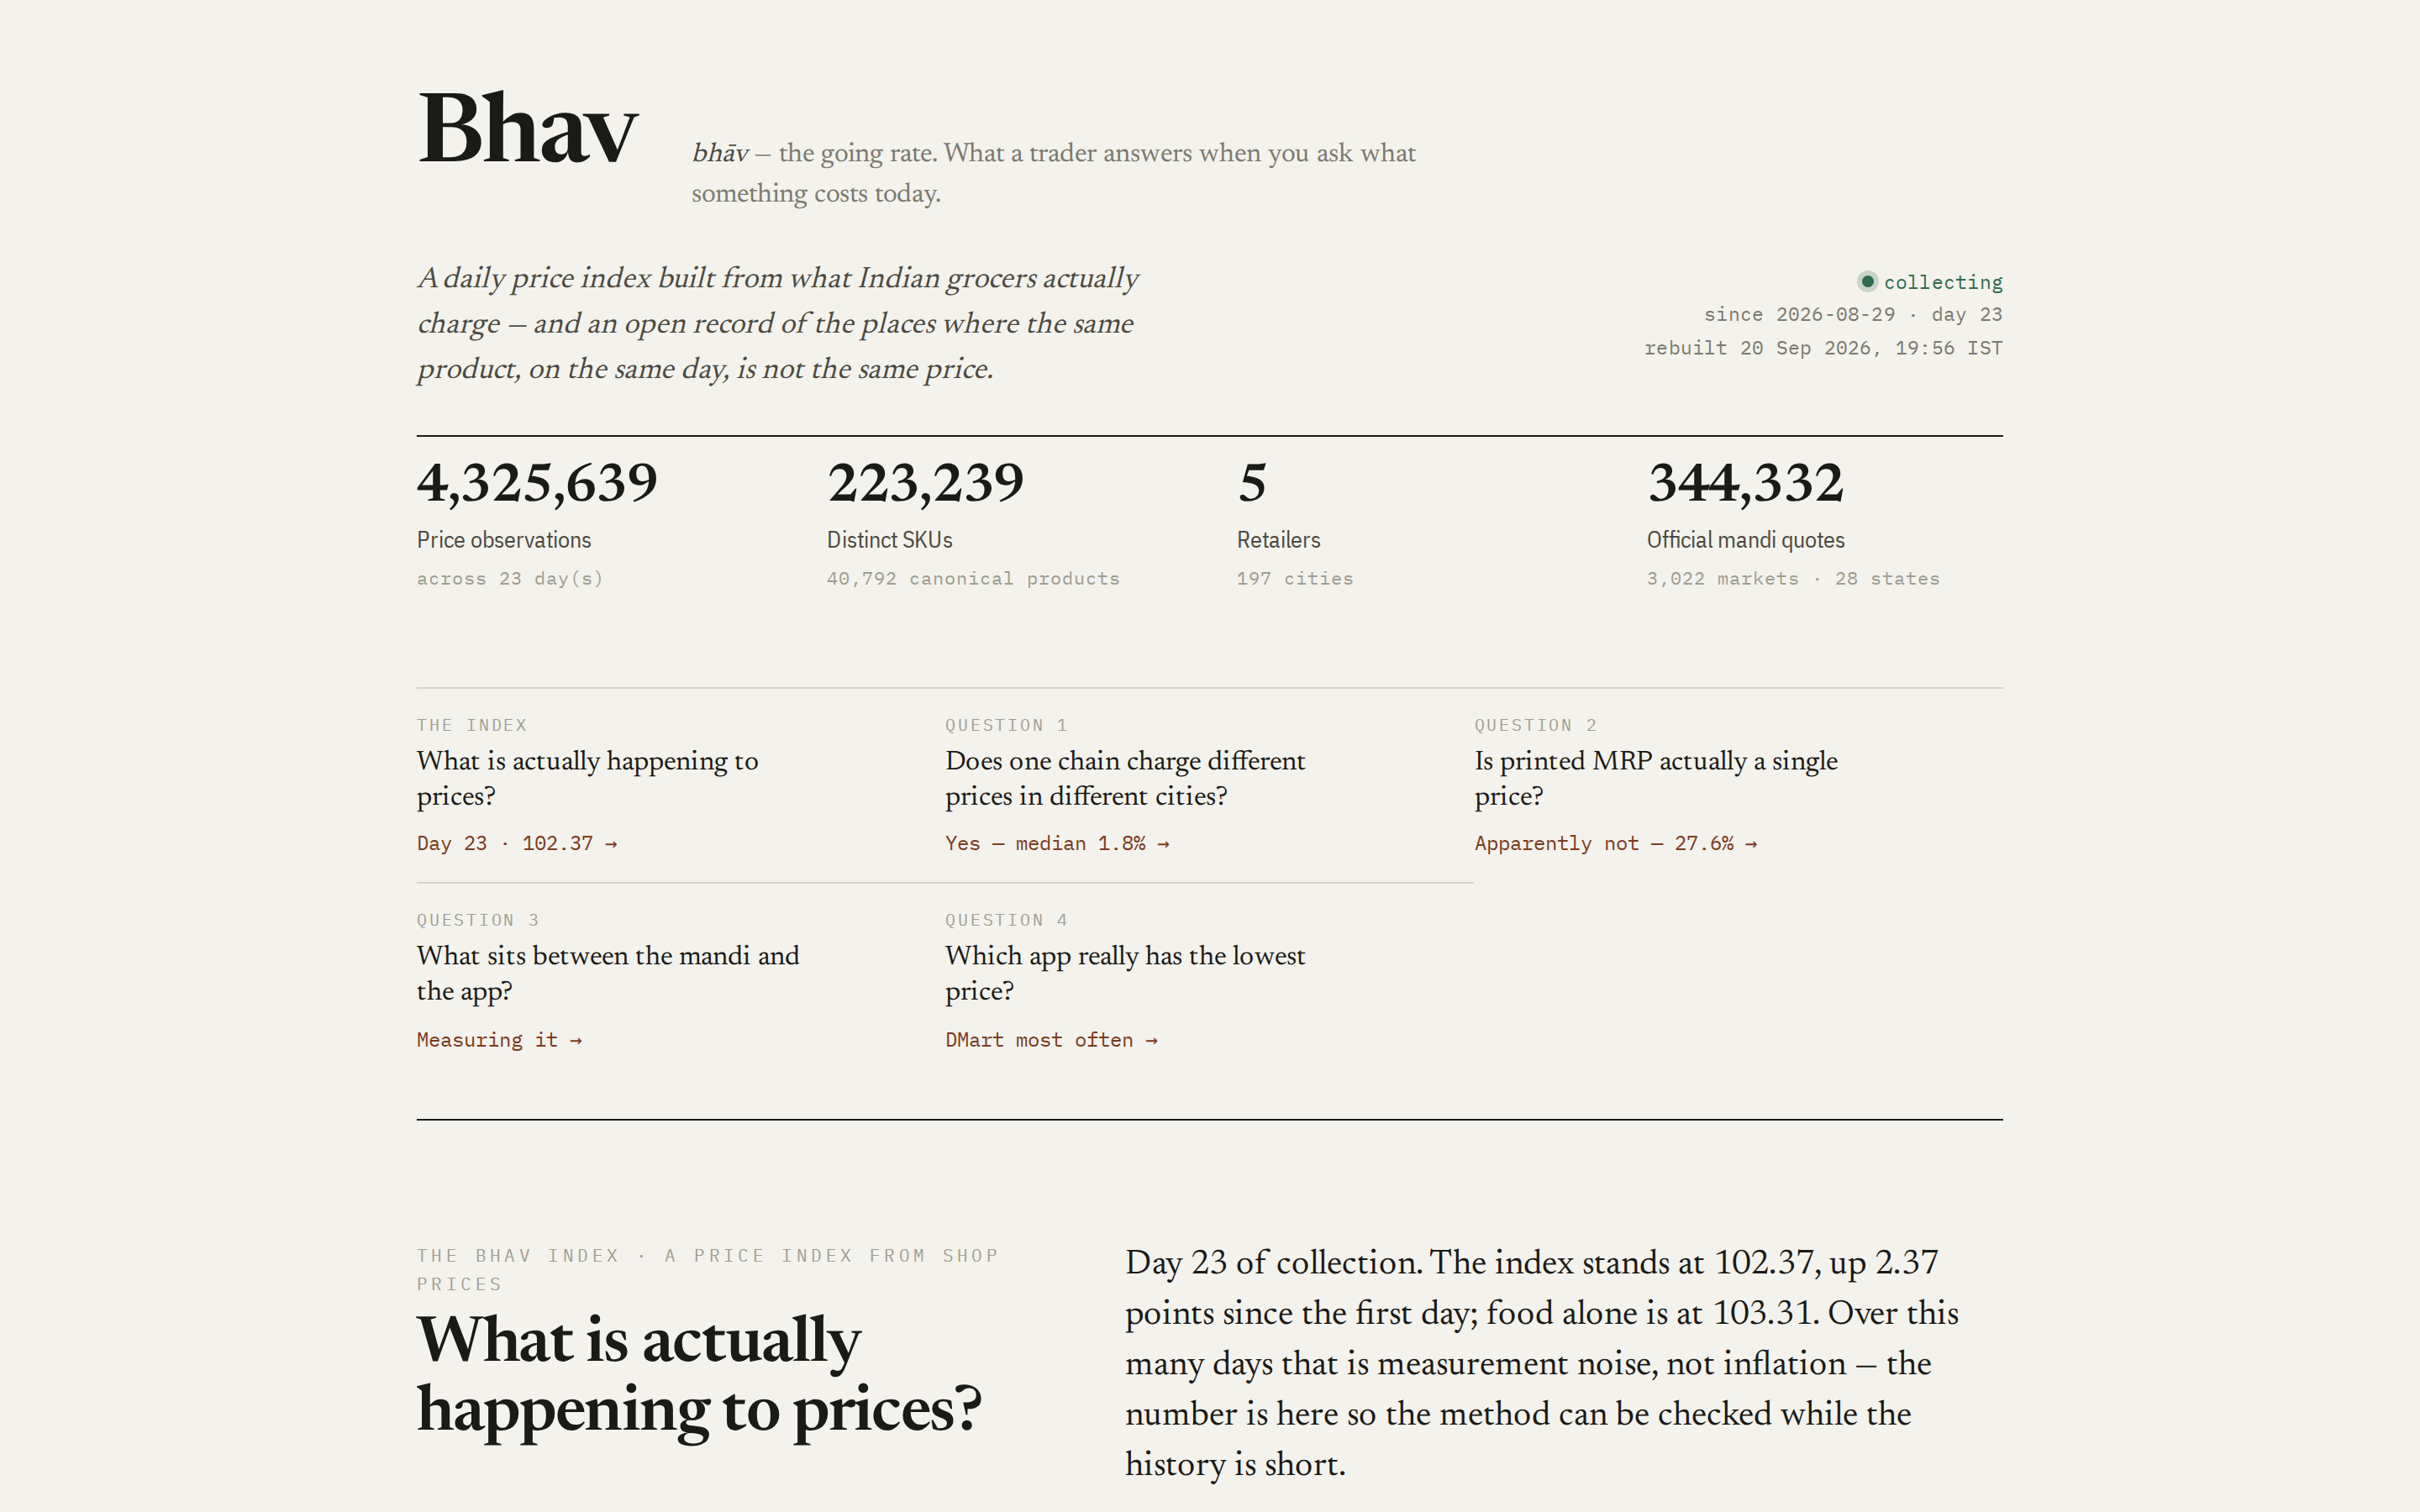The width and height of the screenshot is (2420, 1512).
Task: Open the 'Measuring it →' link
Action: point(499,1040)
